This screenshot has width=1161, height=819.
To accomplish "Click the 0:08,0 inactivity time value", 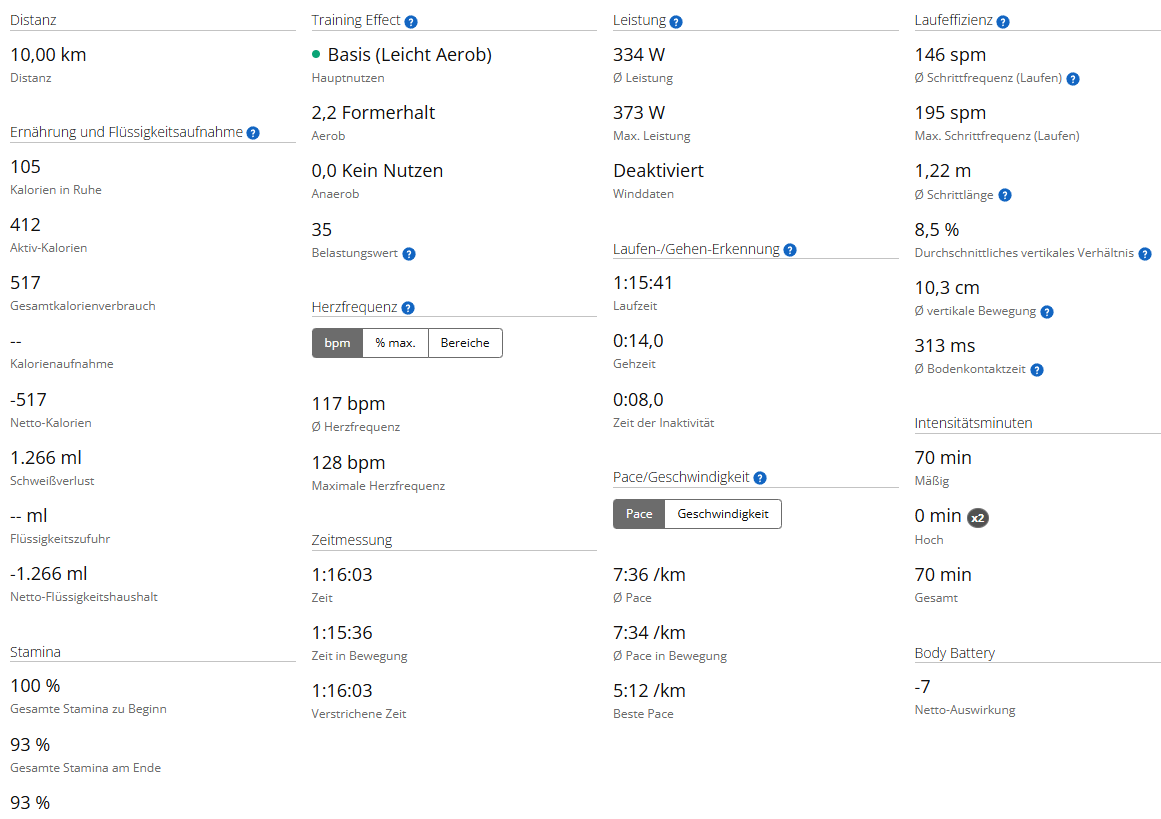I will click(x=638, y=400).
